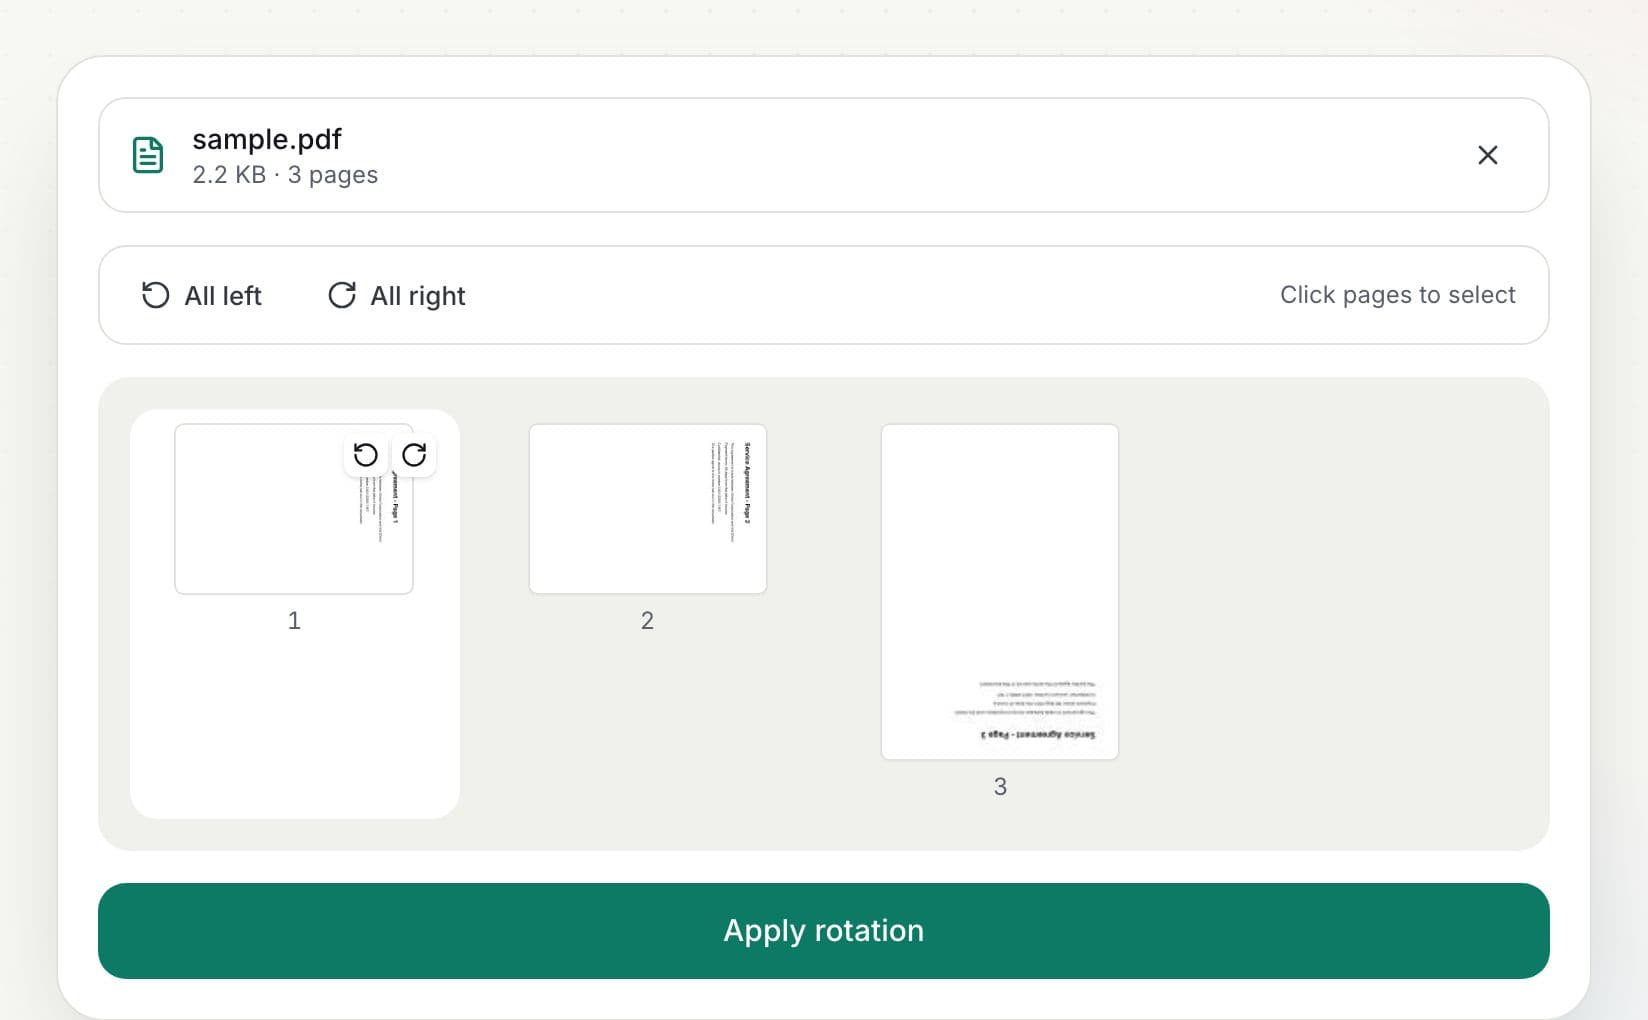Click the Apply rotation button
The image size is (1648, 1020).
pyautogui.click(x=824, y=930)
